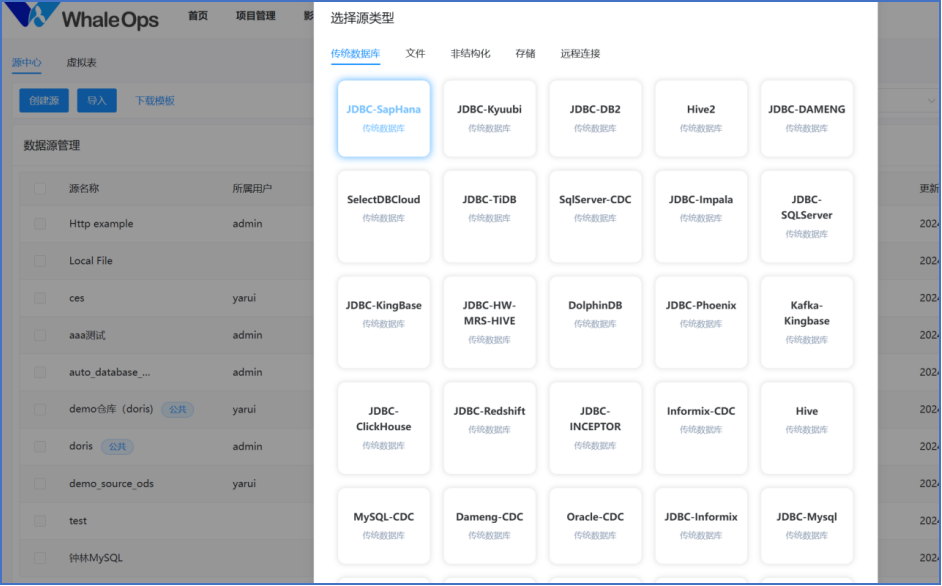Choose the JDBC-SQLServer source card

806,216
